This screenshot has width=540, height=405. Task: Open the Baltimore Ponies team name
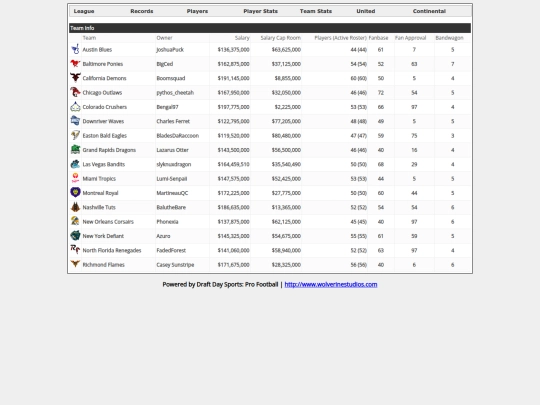tap(103, 64)
